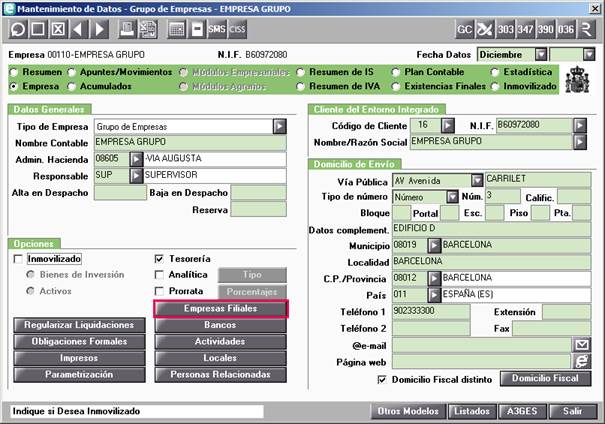The image size is (605, 424).
Task: Click the Teléfono 2 input field
Action: pos(431,329)
